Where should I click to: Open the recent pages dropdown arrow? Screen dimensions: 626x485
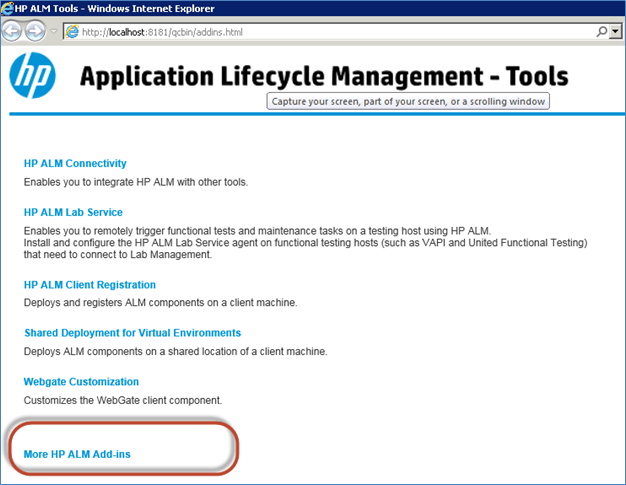click(54, 32)
